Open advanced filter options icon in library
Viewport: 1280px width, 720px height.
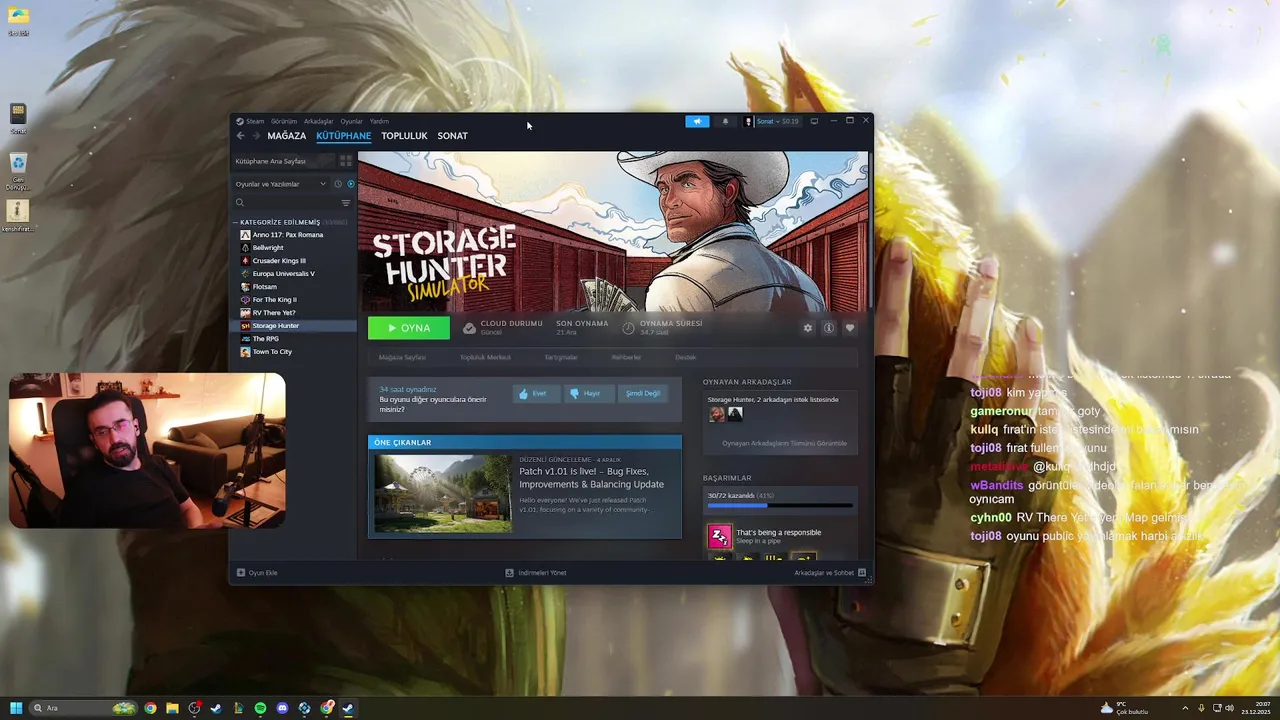[346, 203]
